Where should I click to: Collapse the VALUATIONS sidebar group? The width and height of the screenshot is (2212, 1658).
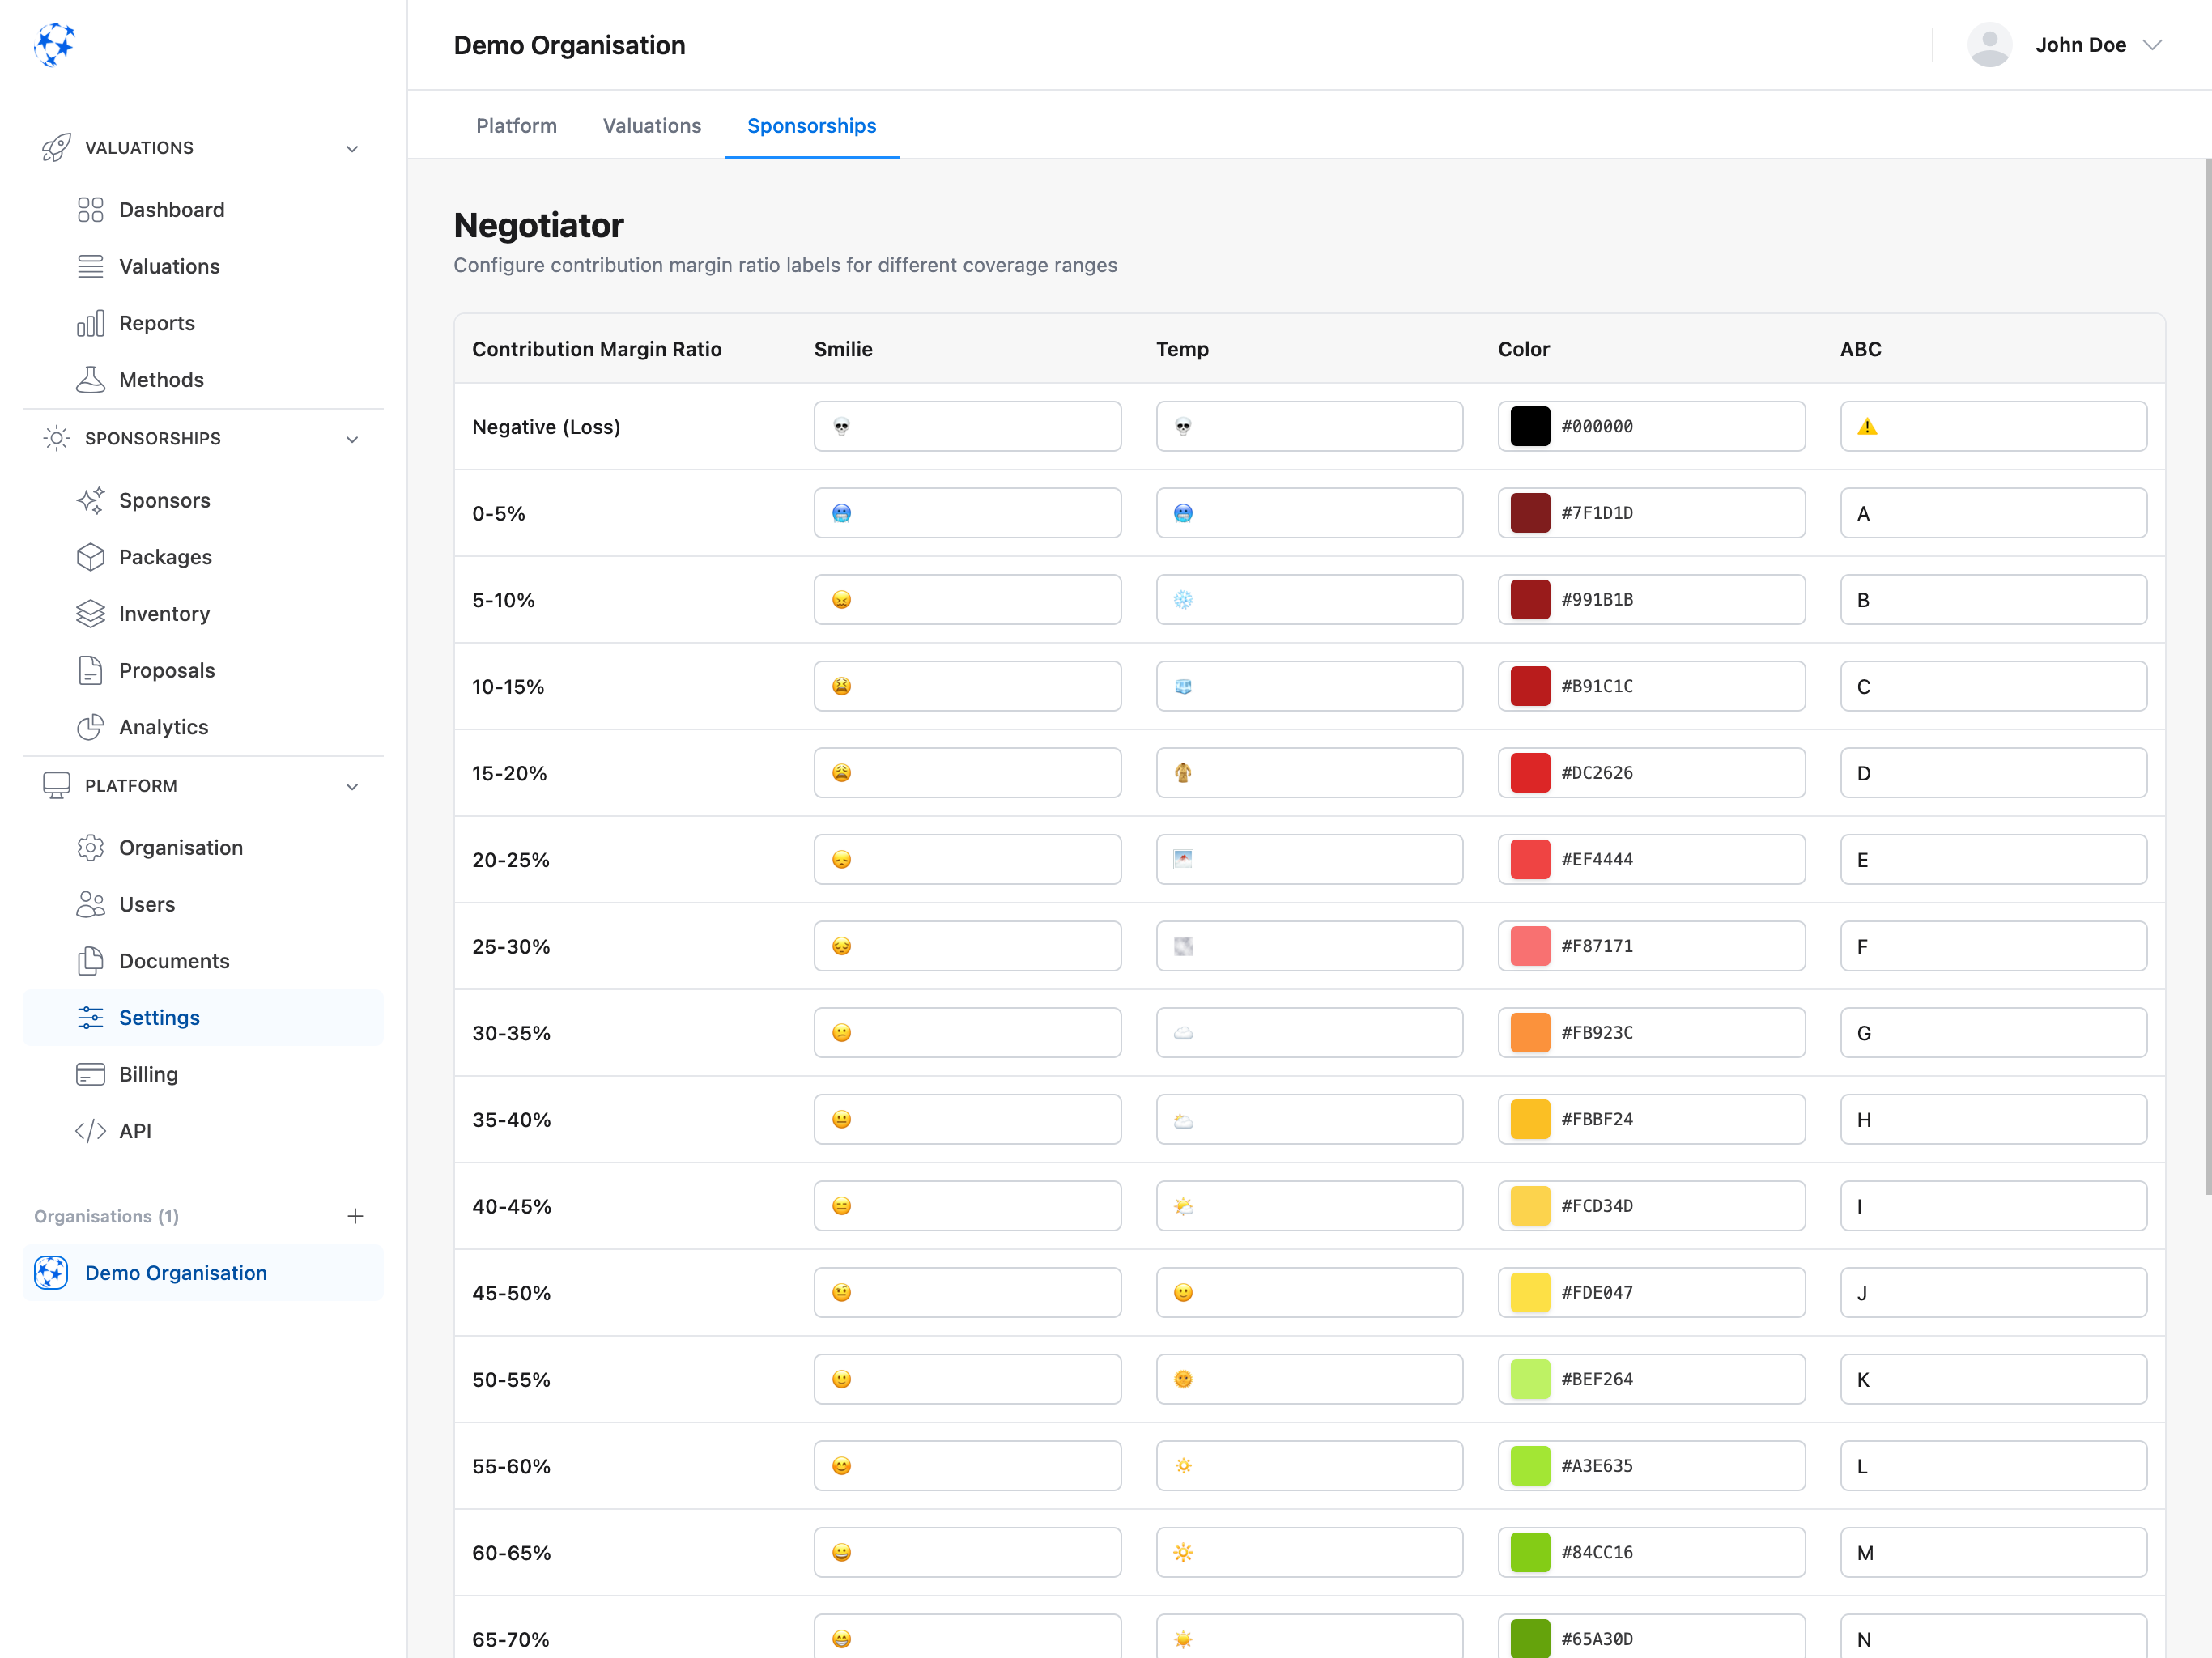pos(351,147)
